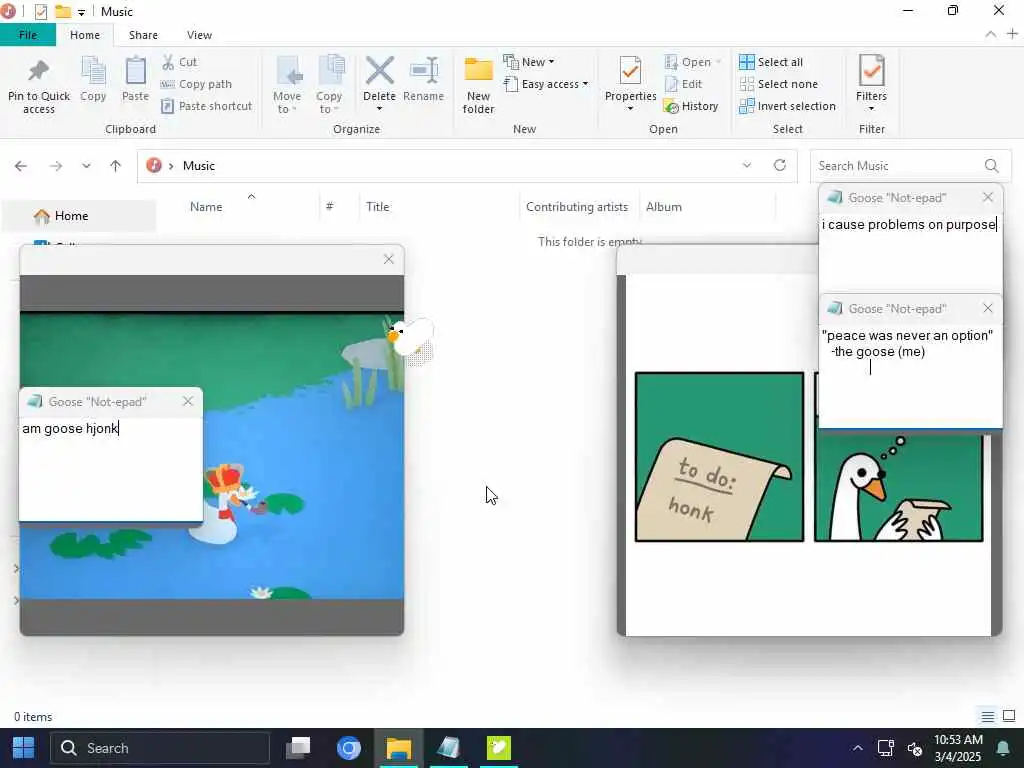This screenshot has height=768, width=1024.
Task: Open the Copy to menu
Action: (328, 85)
